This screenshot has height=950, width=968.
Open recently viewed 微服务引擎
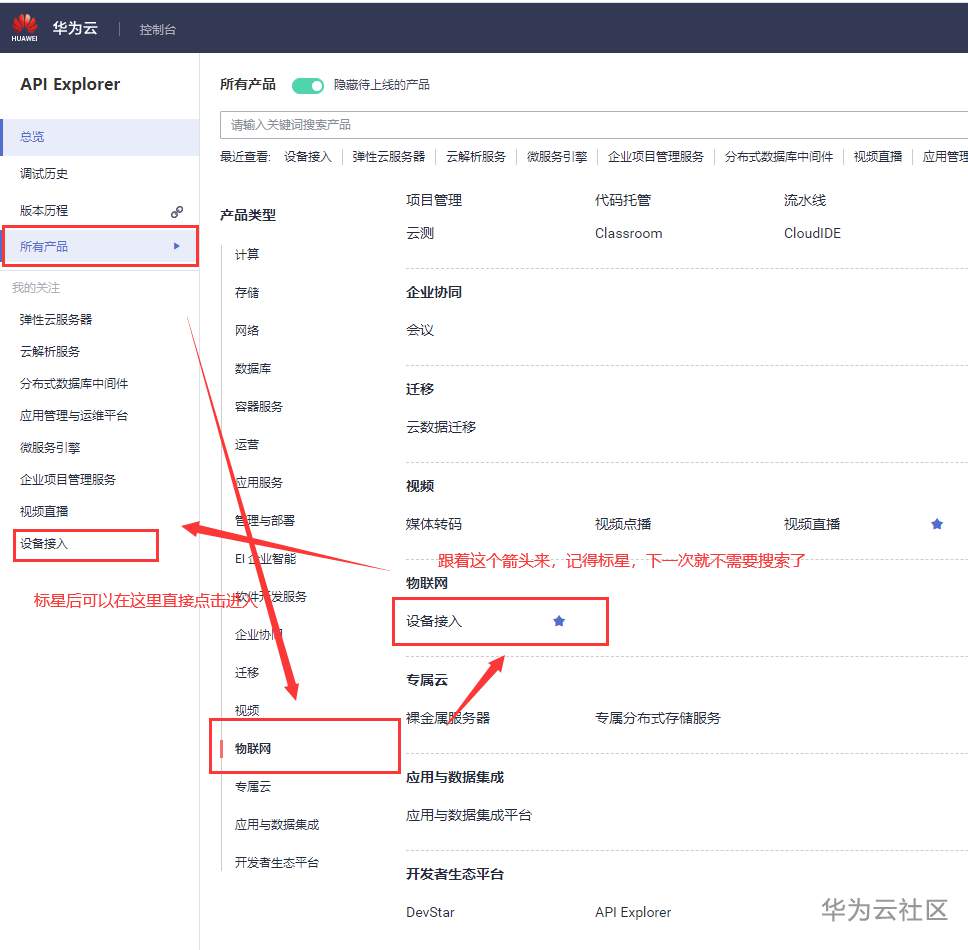[557, 157]
